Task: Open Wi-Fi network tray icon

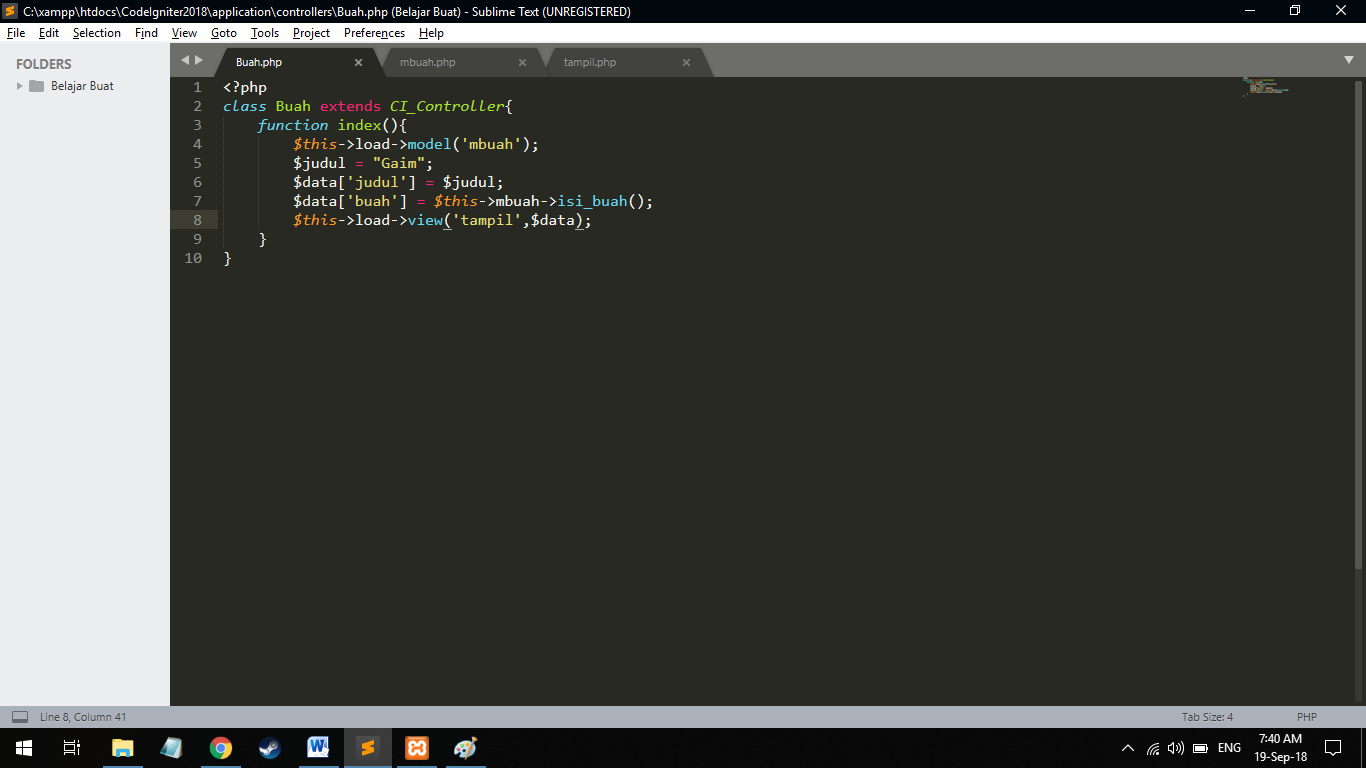Action: click(x=1153, y=748)
